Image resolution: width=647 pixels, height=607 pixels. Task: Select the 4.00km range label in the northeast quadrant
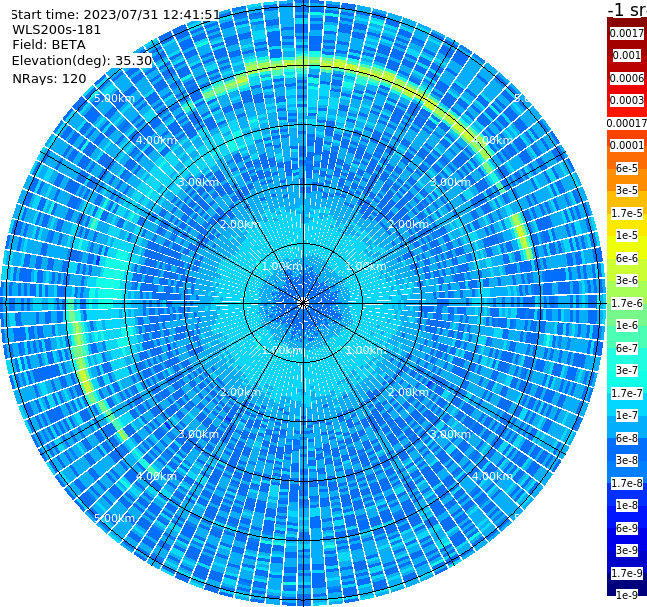pyautogui.click(x=492, y=140)
